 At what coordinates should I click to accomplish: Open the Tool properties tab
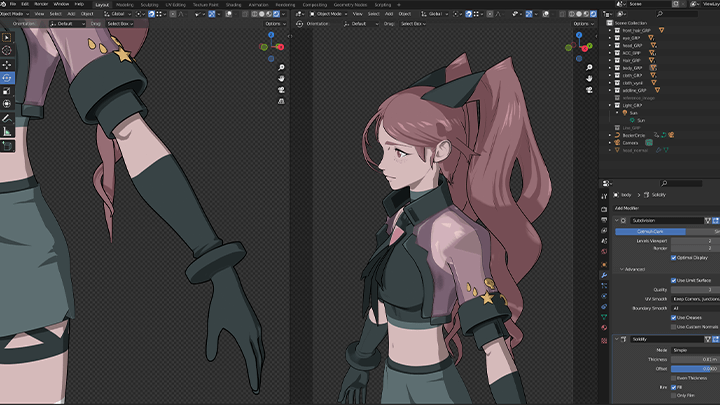tap(604, 197)
